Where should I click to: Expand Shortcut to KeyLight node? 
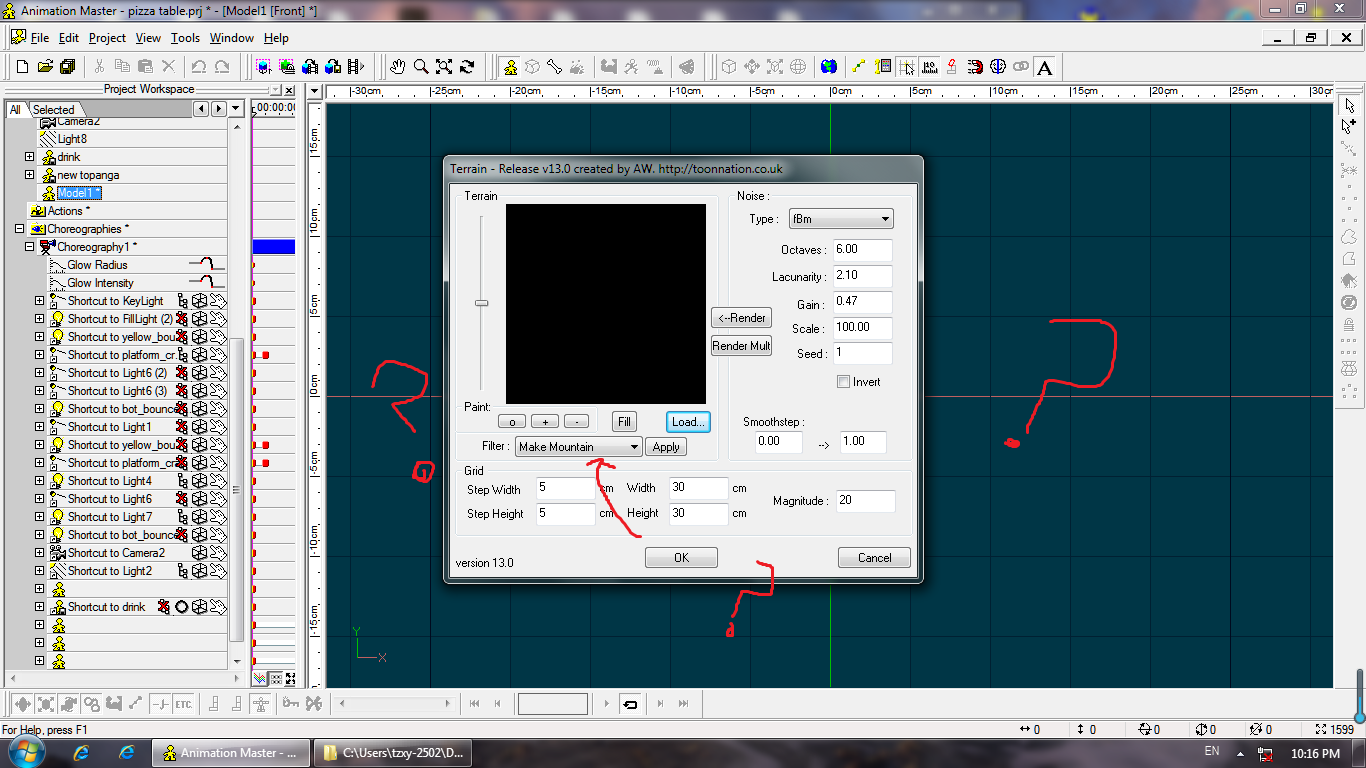pos(39,301)
